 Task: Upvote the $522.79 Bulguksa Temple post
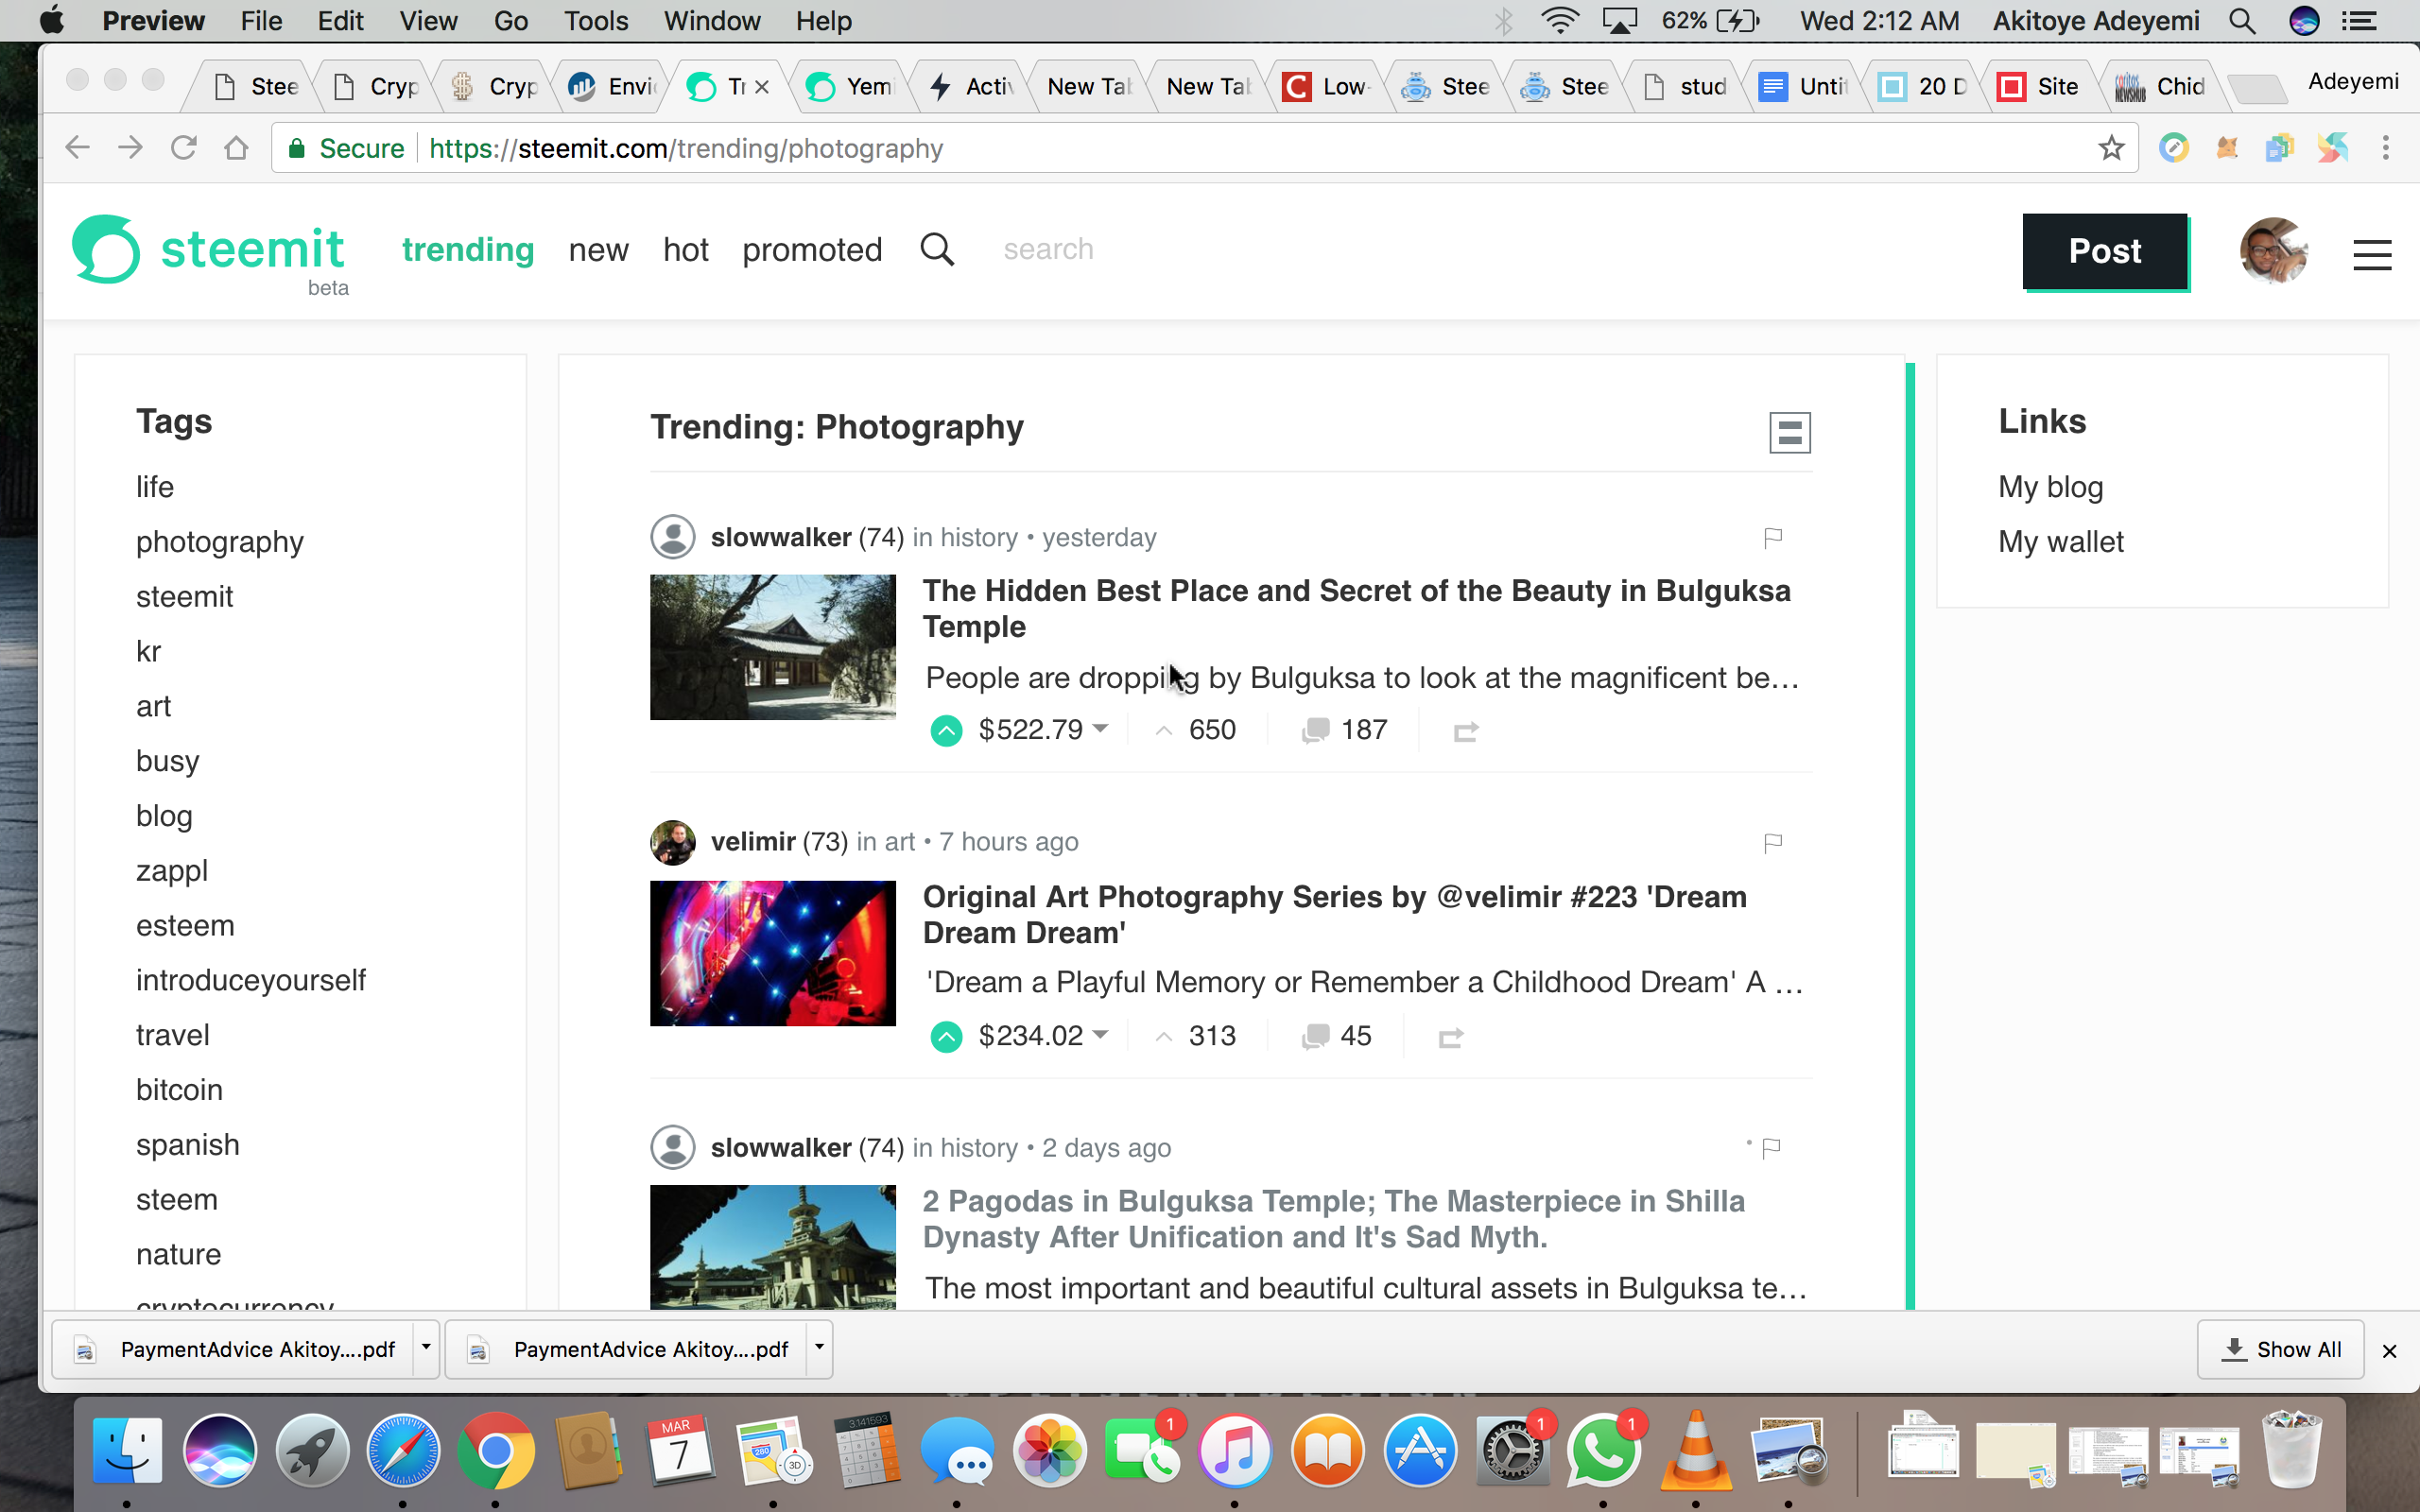tap(946, 731)
